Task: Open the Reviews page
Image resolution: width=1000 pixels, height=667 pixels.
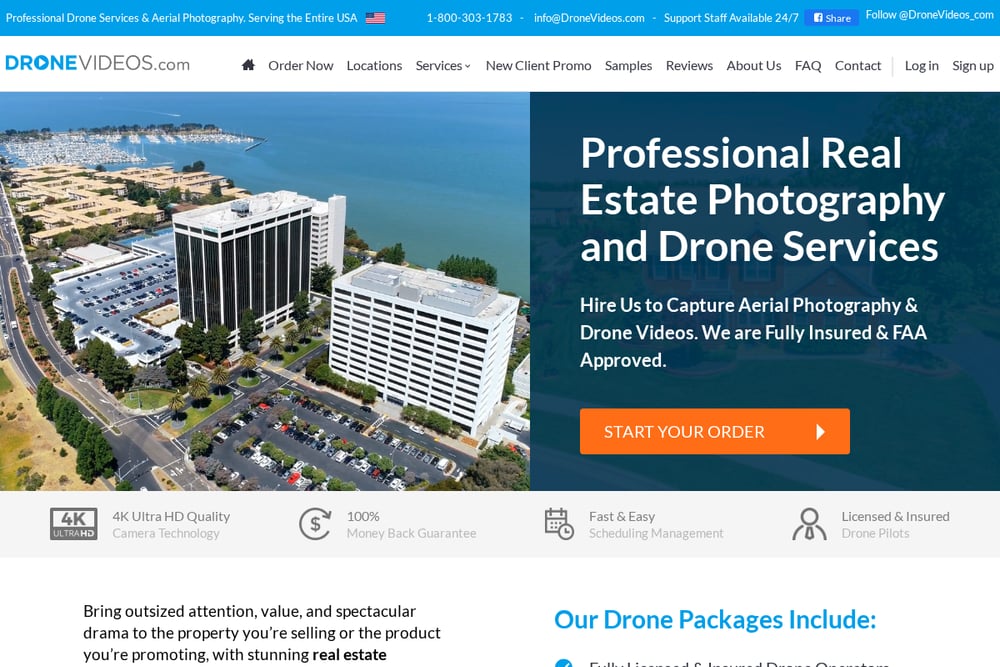Action: pyautogui.click(x=689, y=66)
